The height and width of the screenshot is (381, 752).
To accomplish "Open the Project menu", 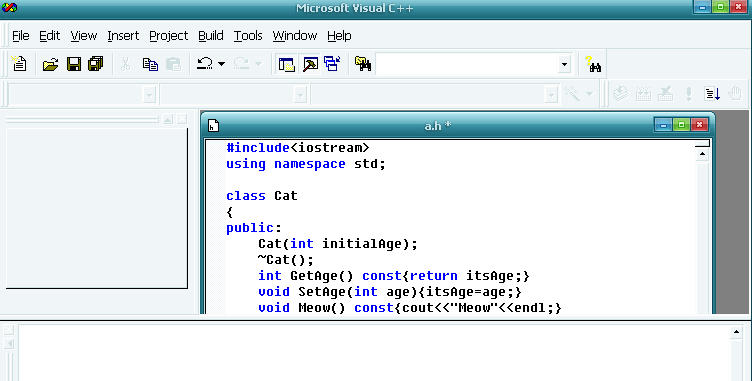I will tap(168, 36).
